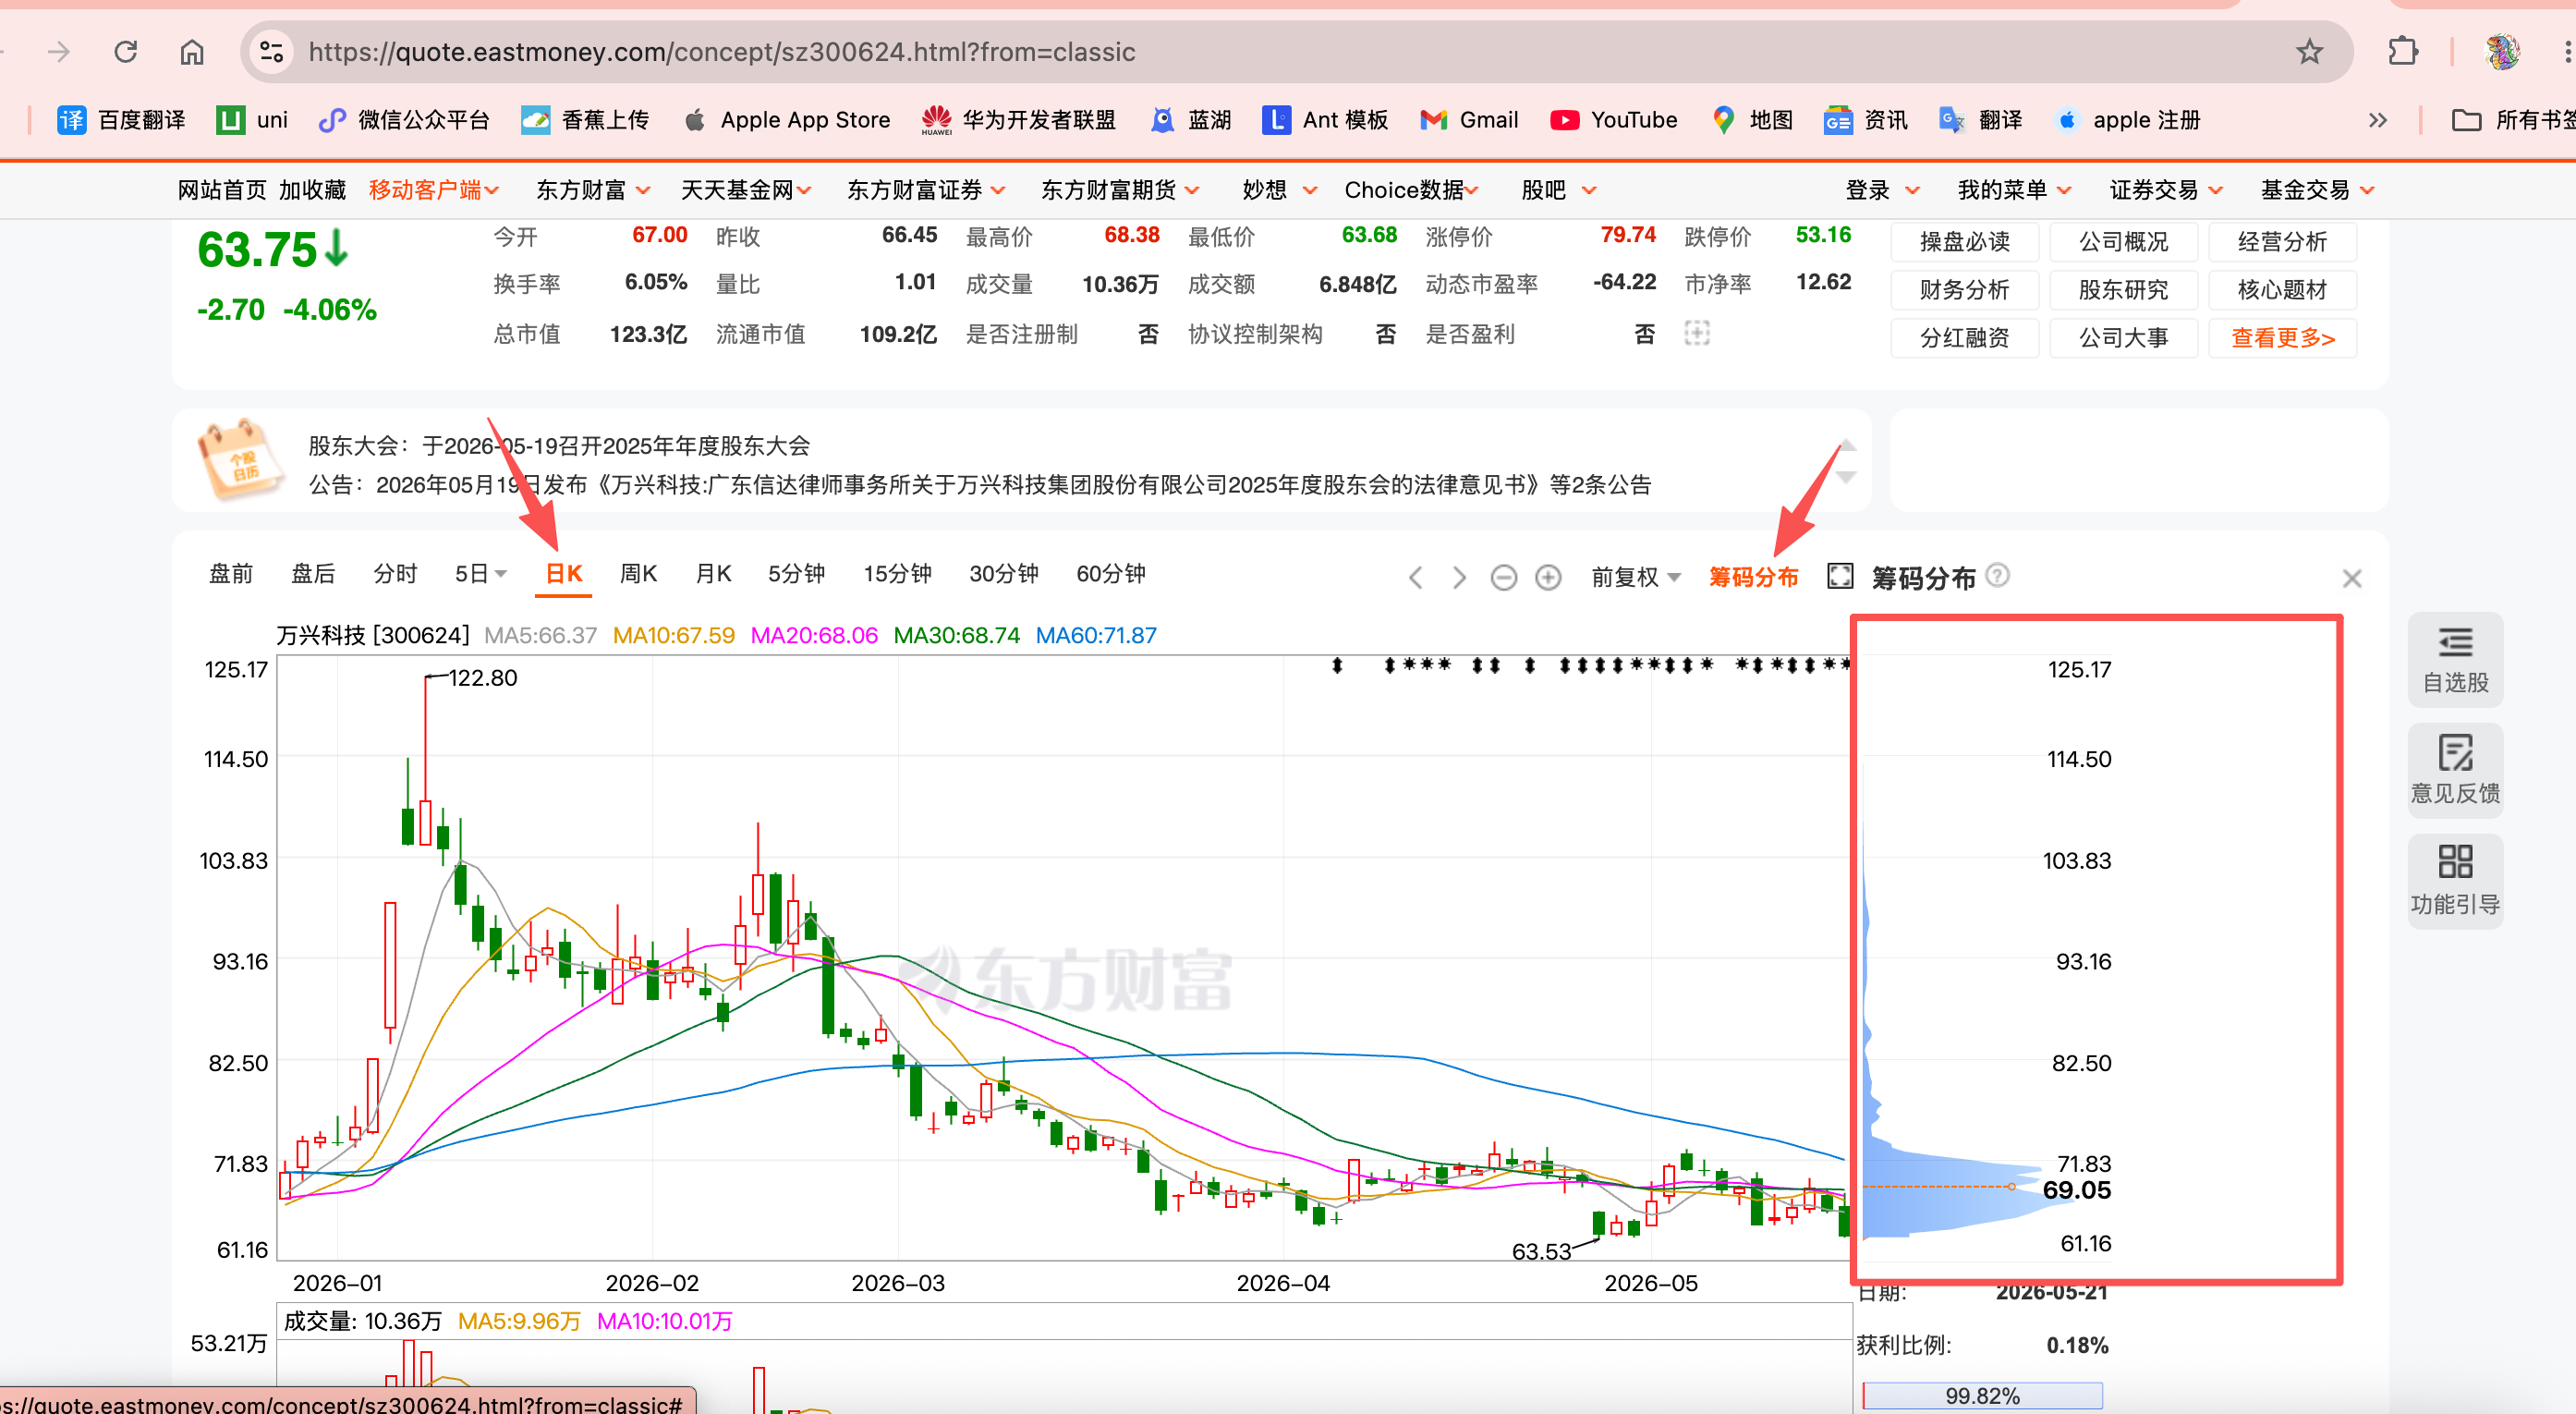This screenshot has height=1414, width=2576.
Task: Open the 公司概况 link
Action: [2123, 241]
